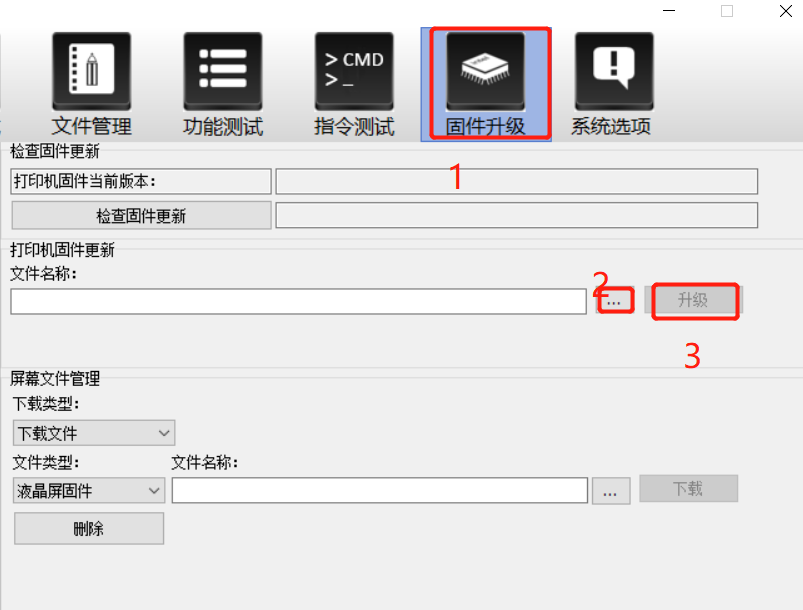This screenshot has height=610, width=803.
Task: Focus the printer firmware 文件名称 input field
Action: 299,301
